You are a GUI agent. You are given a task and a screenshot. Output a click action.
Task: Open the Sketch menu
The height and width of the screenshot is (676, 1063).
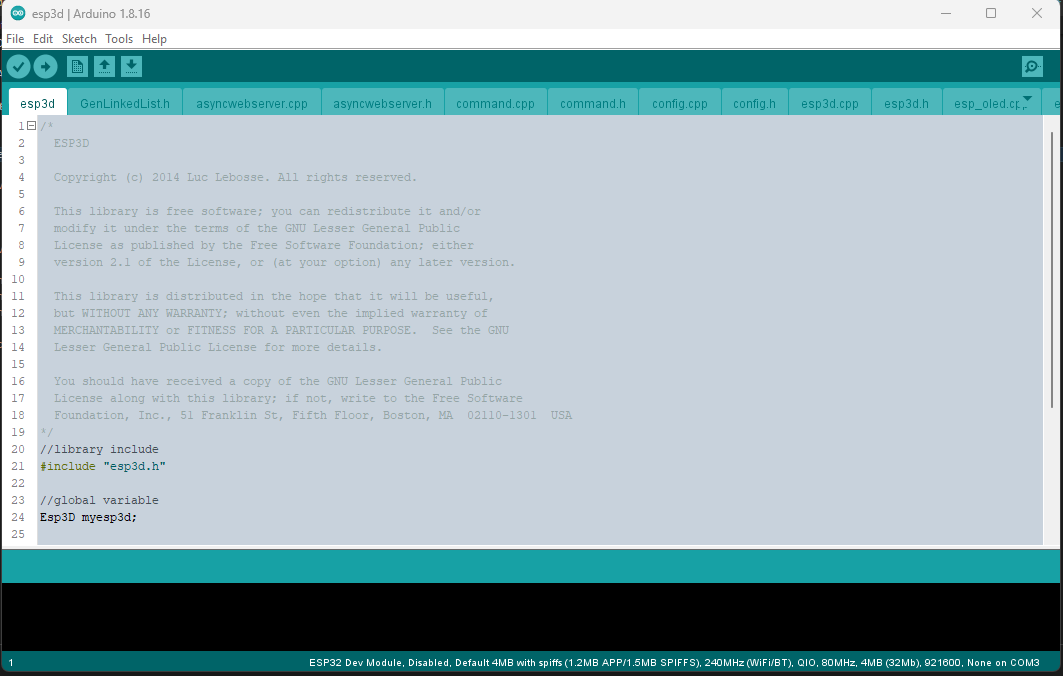tap(79, 38)
